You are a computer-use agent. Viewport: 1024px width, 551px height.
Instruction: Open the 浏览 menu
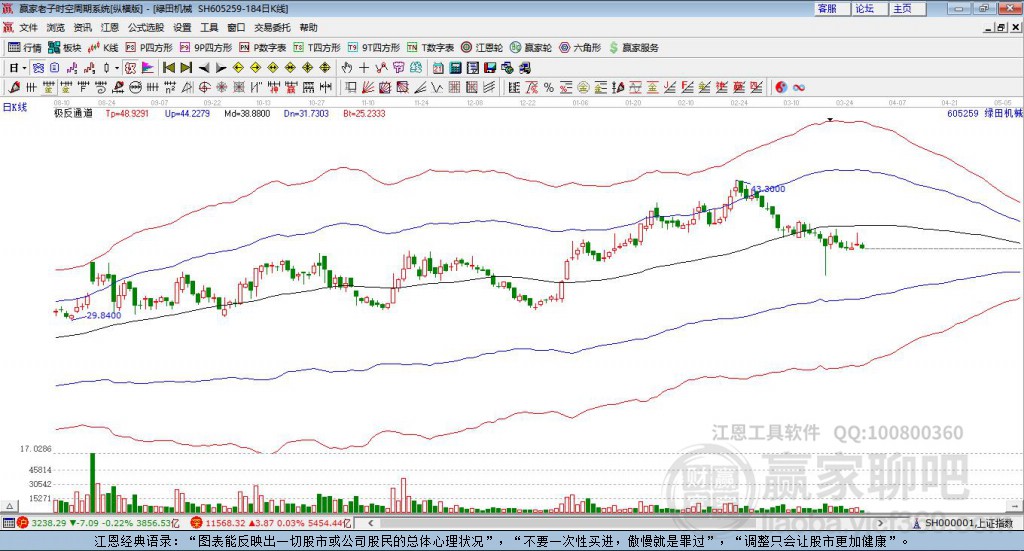[x=56, y=27]
